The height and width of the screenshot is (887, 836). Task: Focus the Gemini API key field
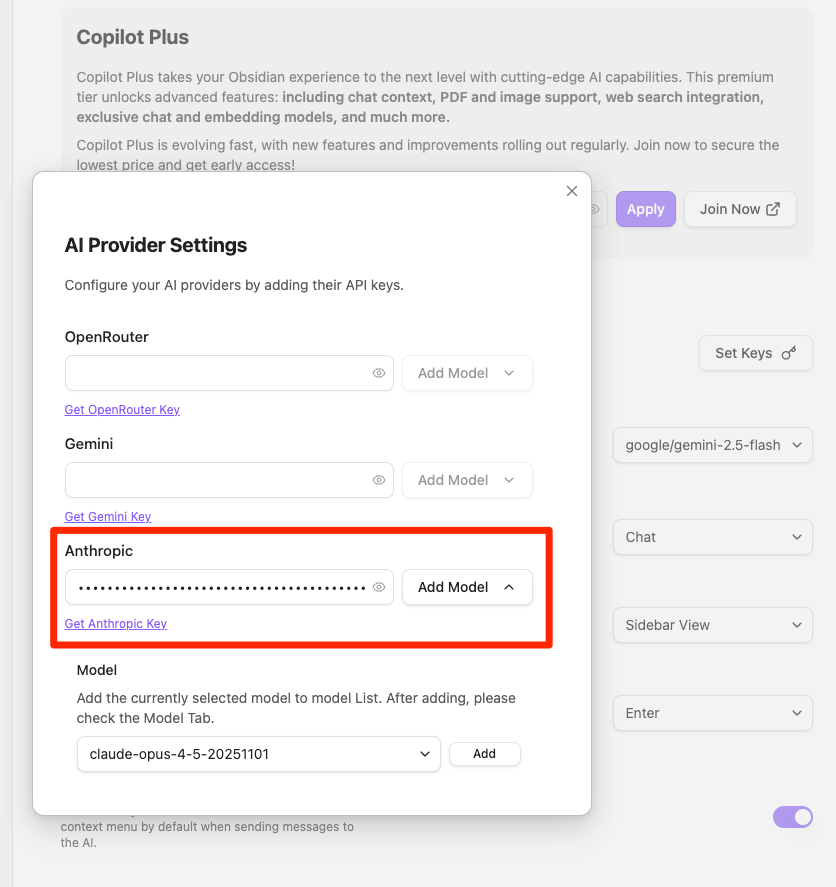(x=216, y=480)
